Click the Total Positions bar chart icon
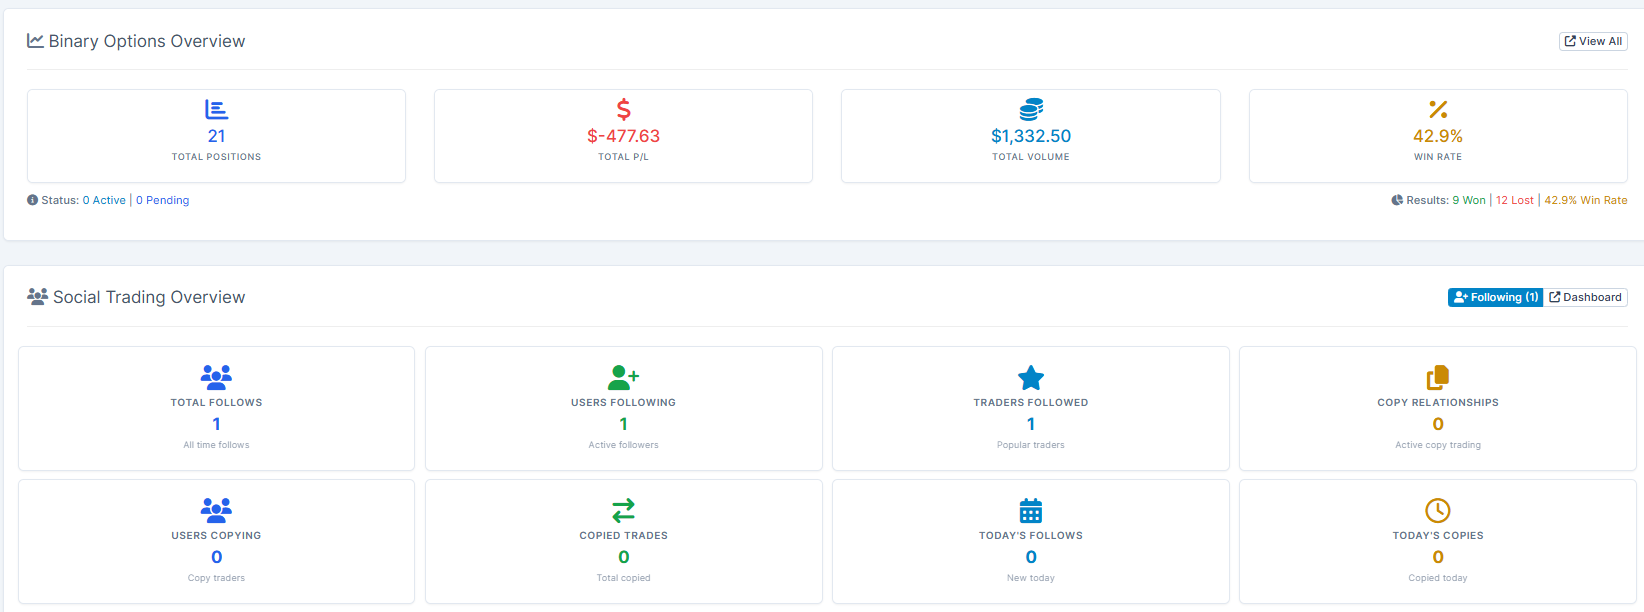 tap(216, 109)
